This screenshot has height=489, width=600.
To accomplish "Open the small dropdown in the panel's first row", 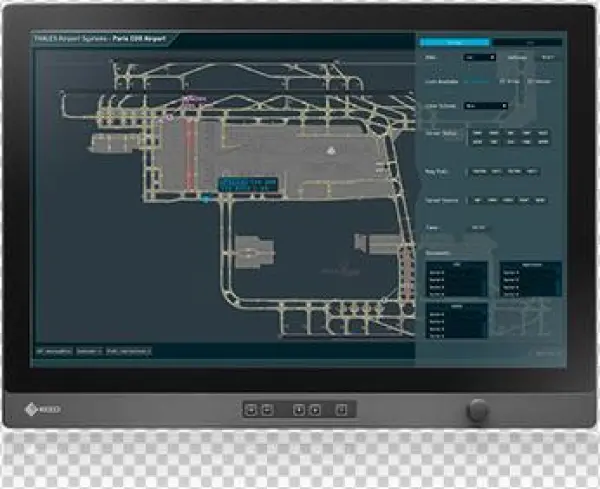I will 479,57.
